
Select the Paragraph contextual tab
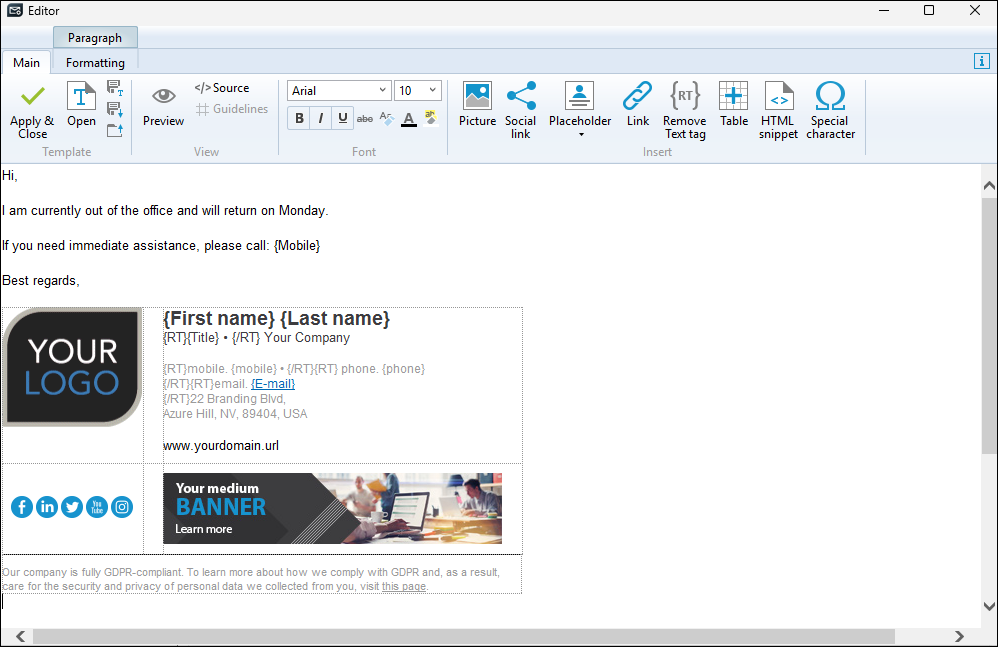(95, 38)
